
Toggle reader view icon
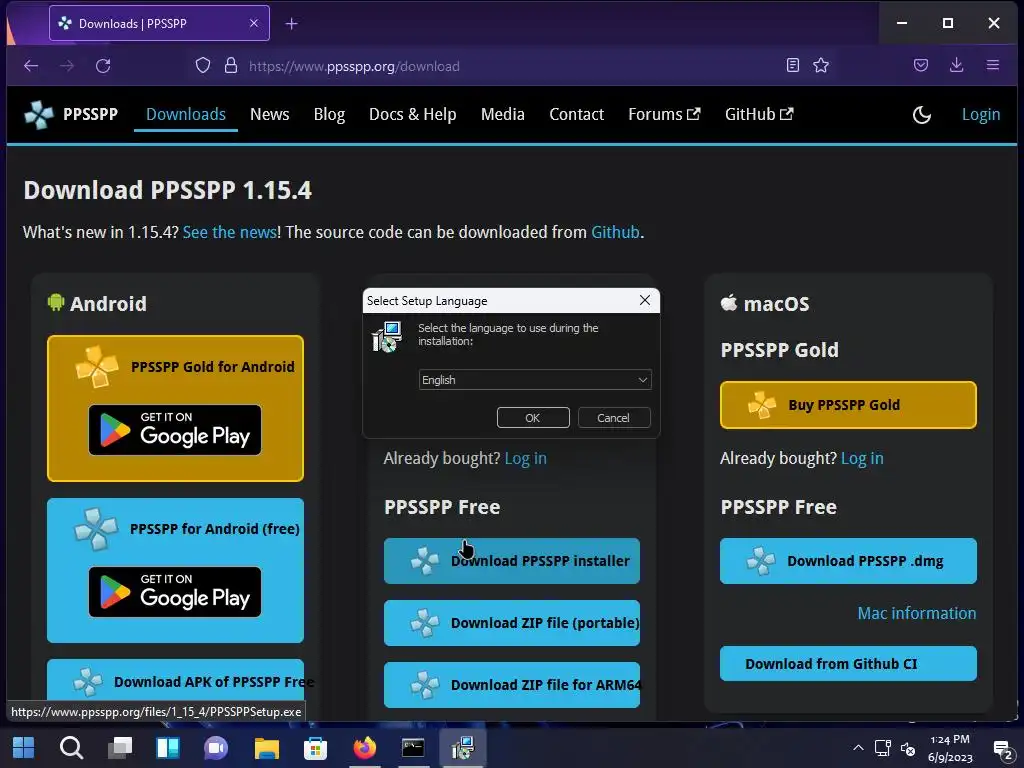(793, 65)
